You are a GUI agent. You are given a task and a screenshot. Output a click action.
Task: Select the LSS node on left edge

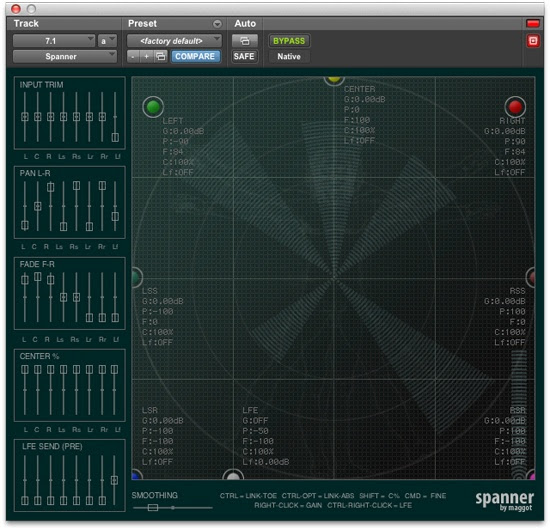tap(137, 277)
